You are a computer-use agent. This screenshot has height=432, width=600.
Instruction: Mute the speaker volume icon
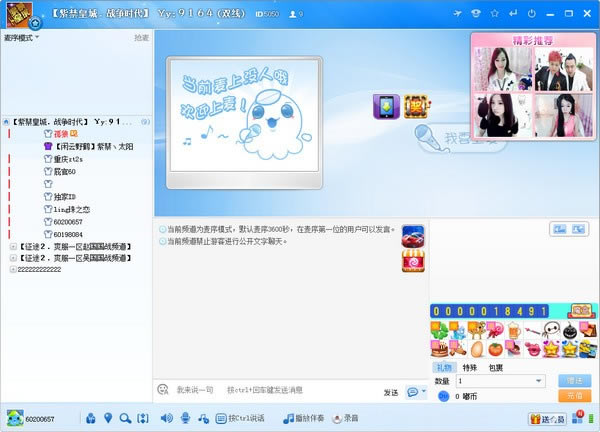point(166,418)
